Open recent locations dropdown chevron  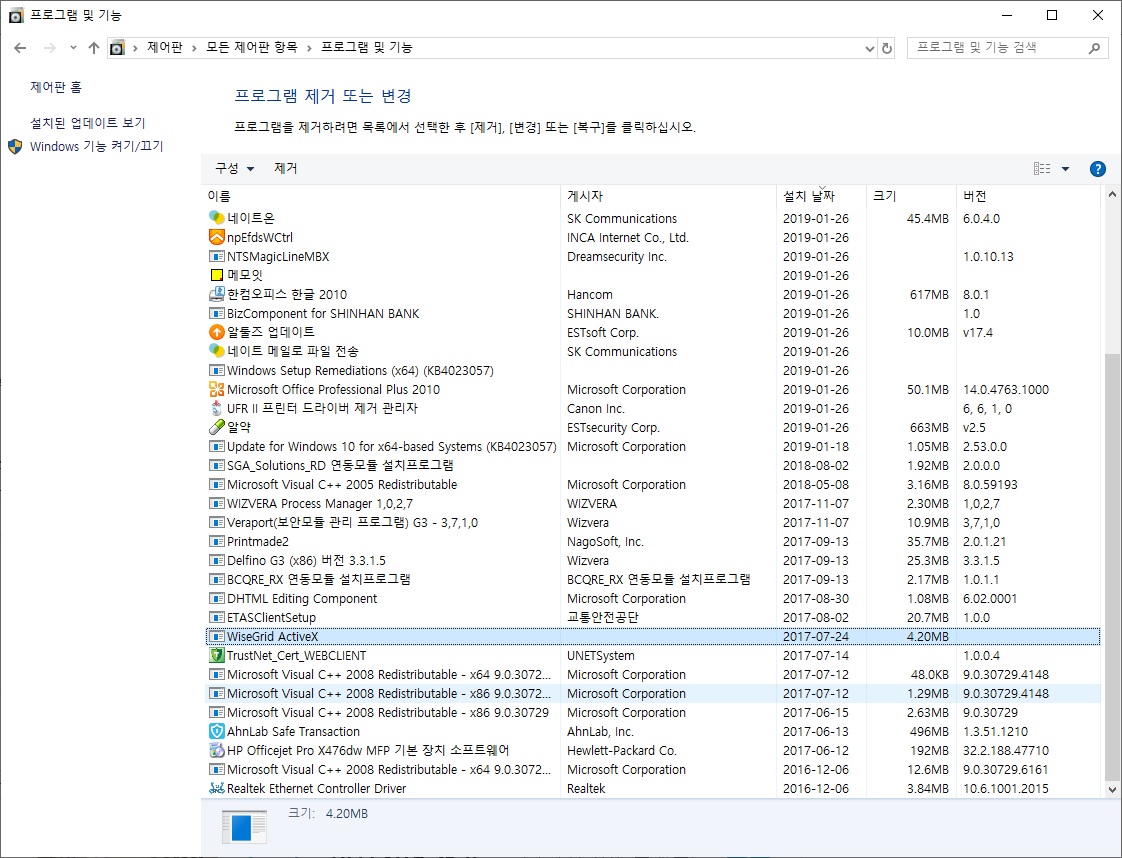click(73, 48)
